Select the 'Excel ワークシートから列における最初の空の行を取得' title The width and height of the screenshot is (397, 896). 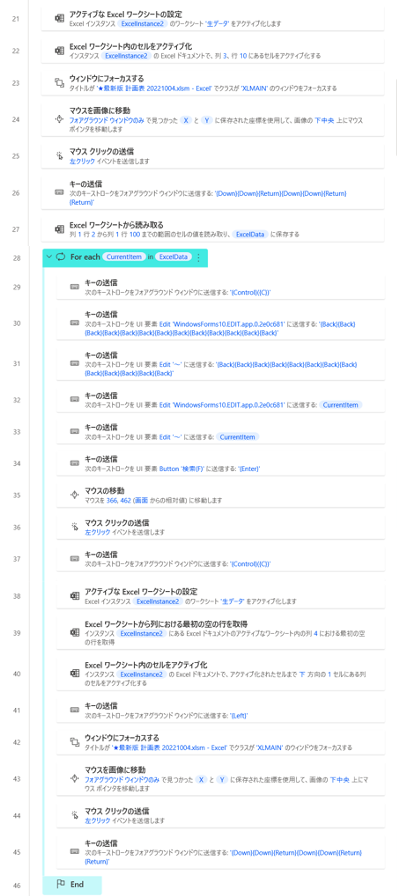166,623
